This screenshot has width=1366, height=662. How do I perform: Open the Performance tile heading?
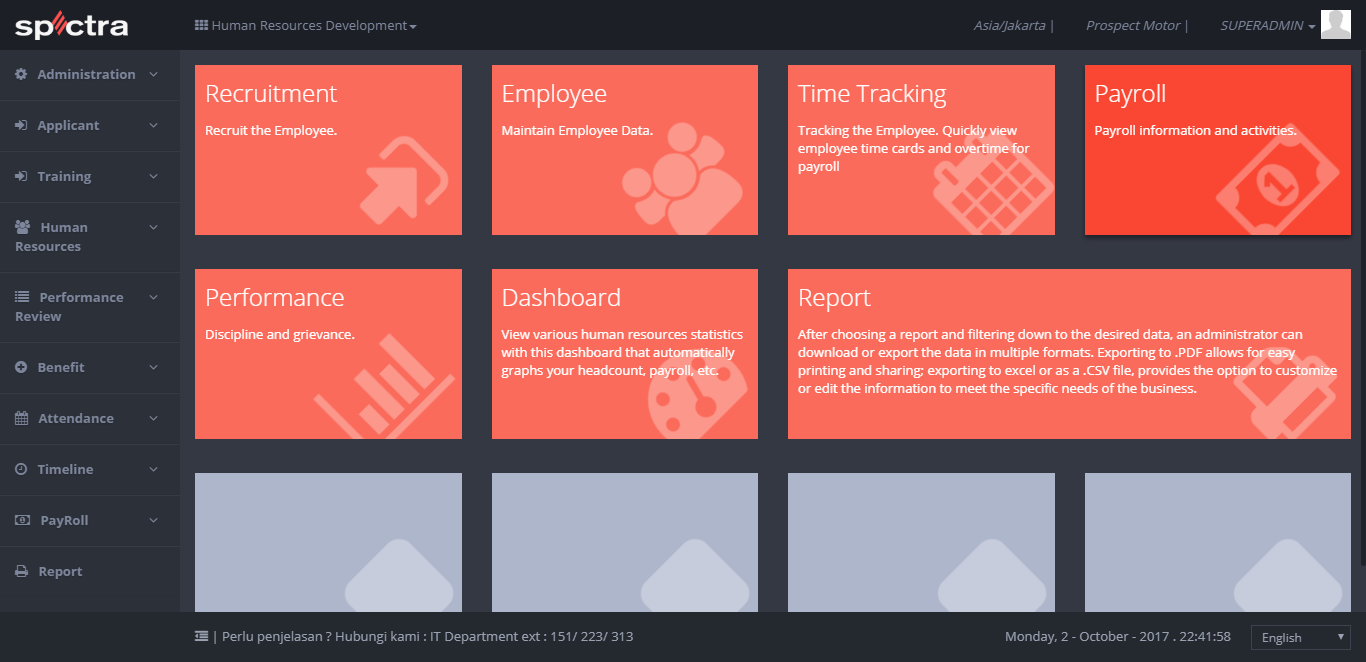coord(274,298)
